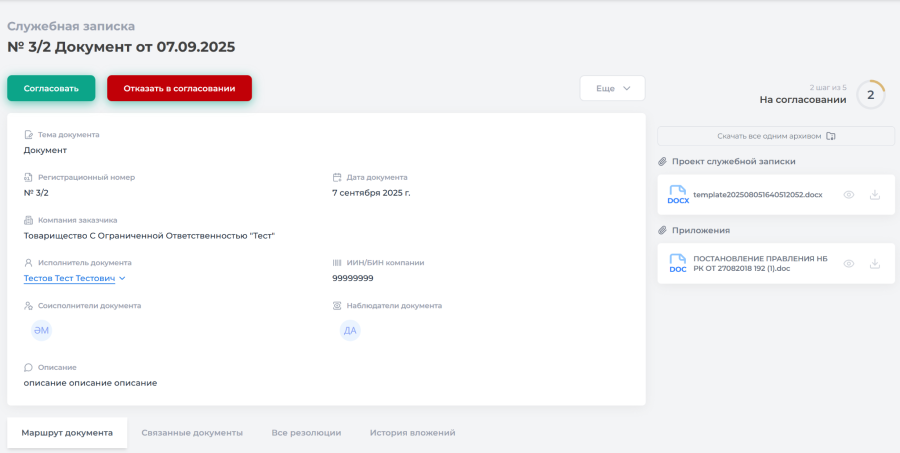Click the red Отказать в согласовании button
This screenshot has height=453, width=900.
coord(179,88)
